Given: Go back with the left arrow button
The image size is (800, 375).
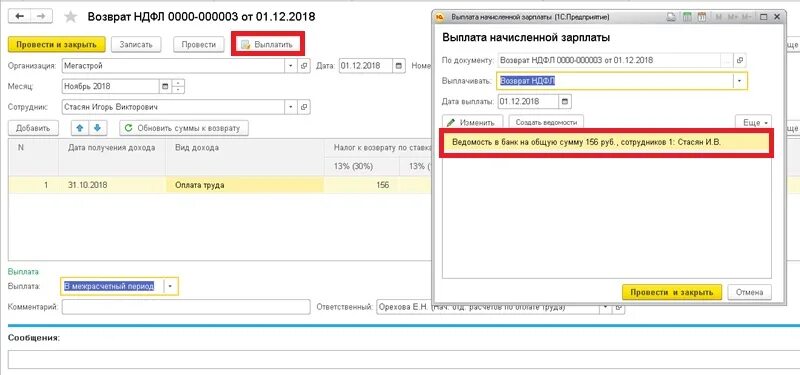Looking at the screenshot, I should (19, 16).
